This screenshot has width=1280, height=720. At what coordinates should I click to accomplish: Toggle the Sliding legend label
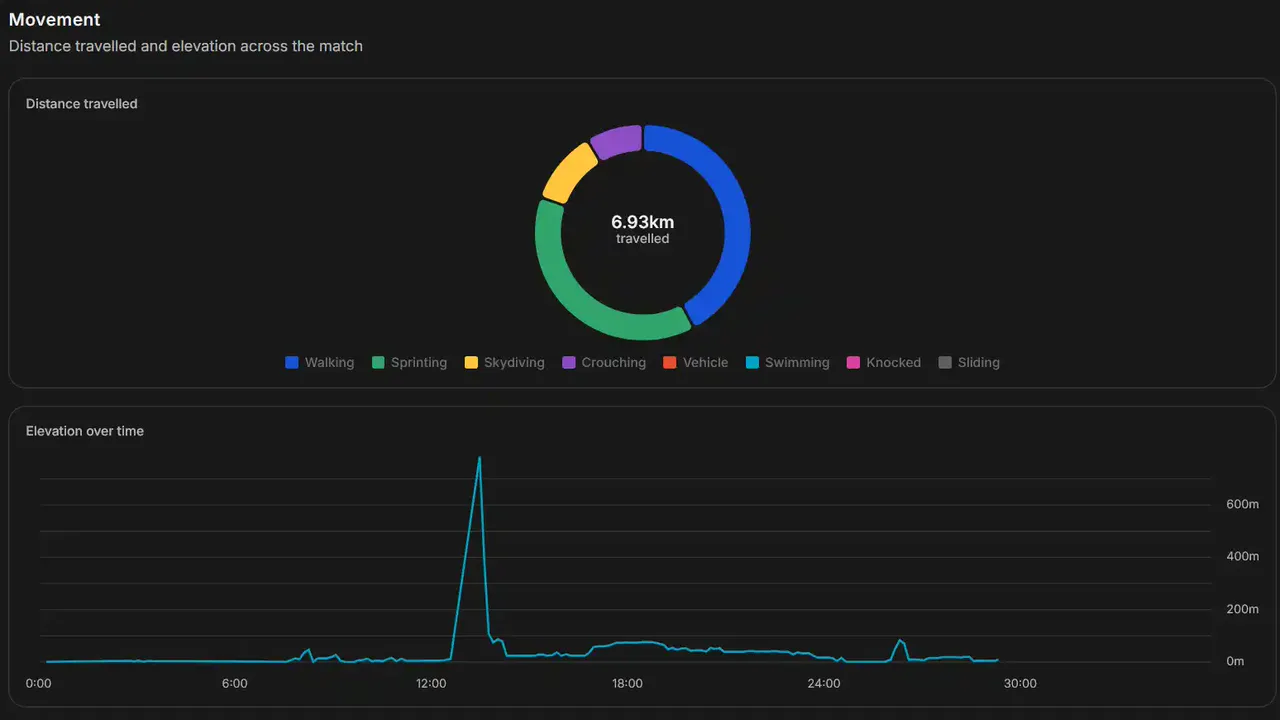pyautogui.click(x=979, y=363)
